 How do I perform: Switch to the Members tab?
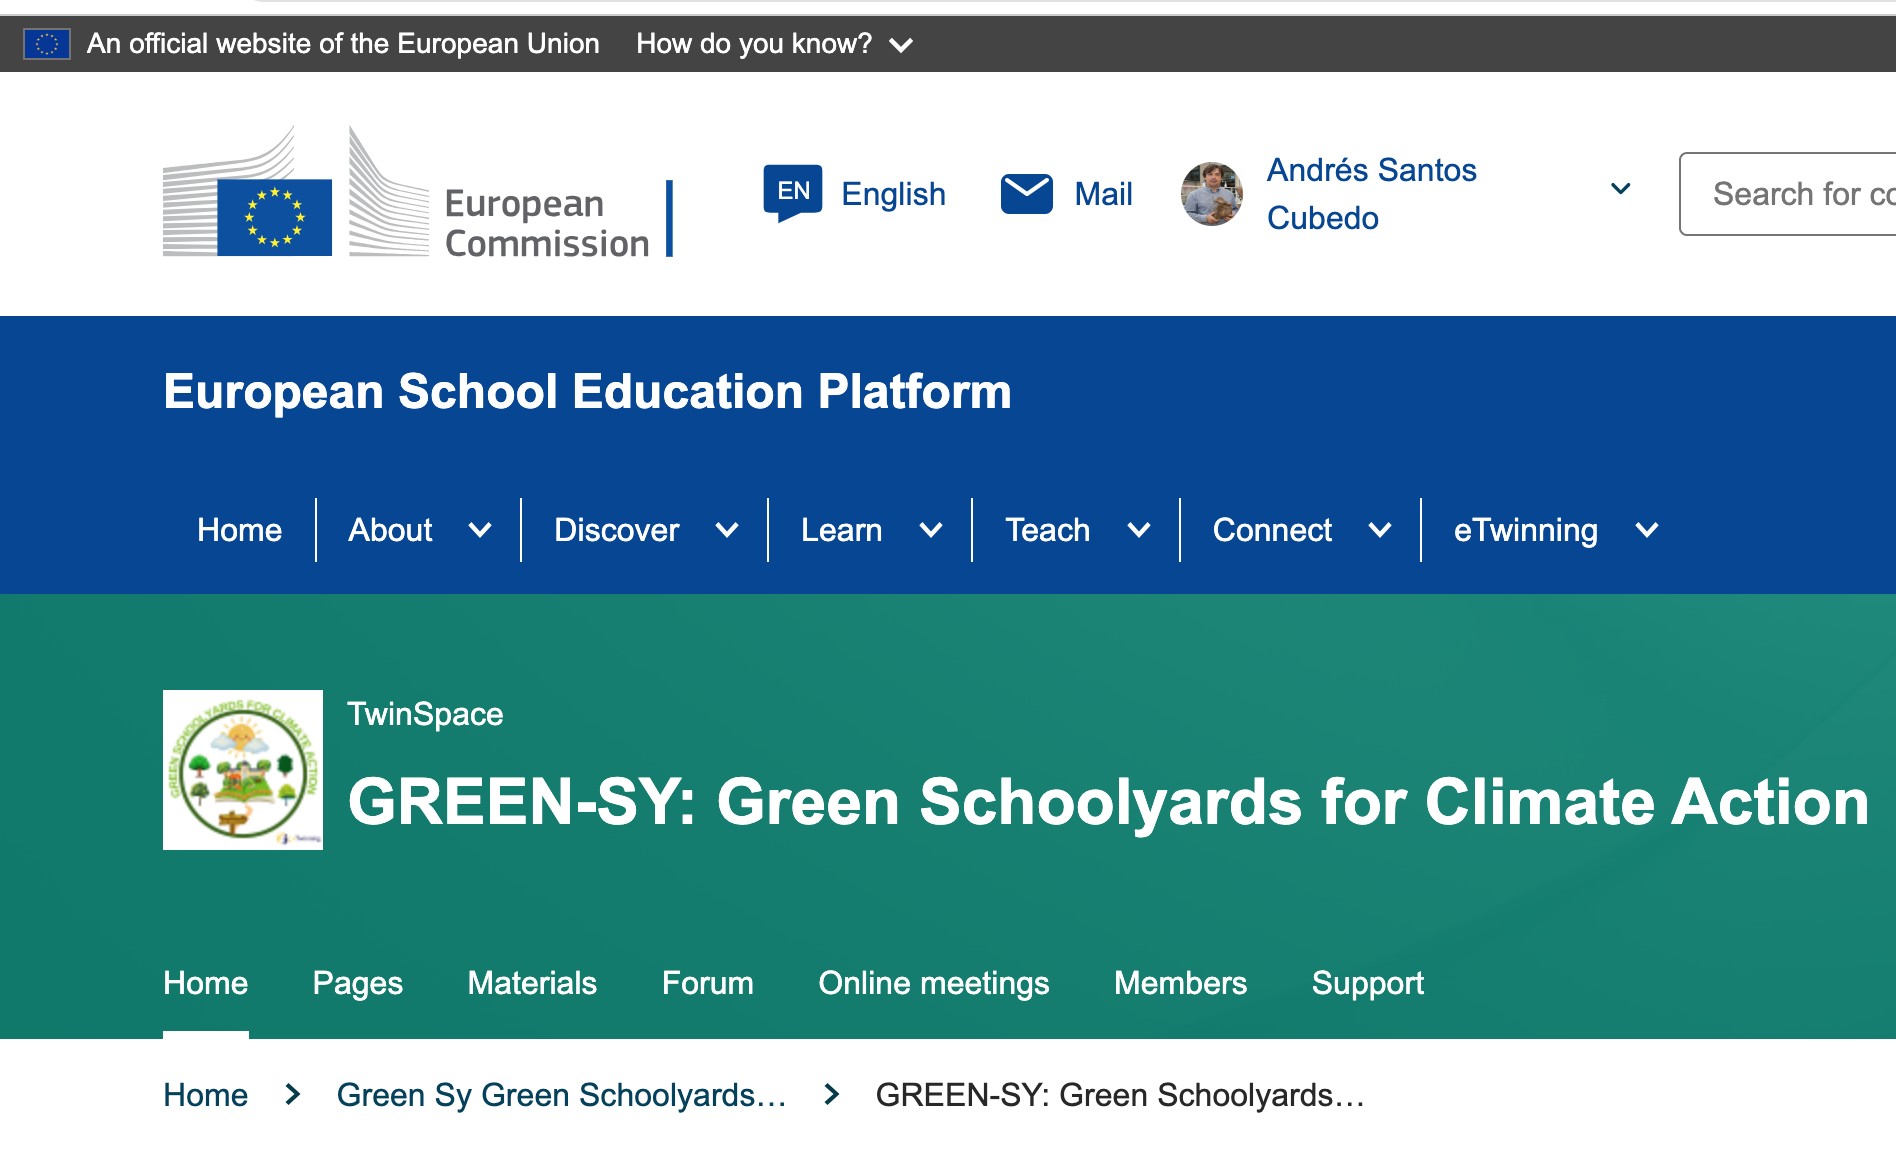[1181, 983]
